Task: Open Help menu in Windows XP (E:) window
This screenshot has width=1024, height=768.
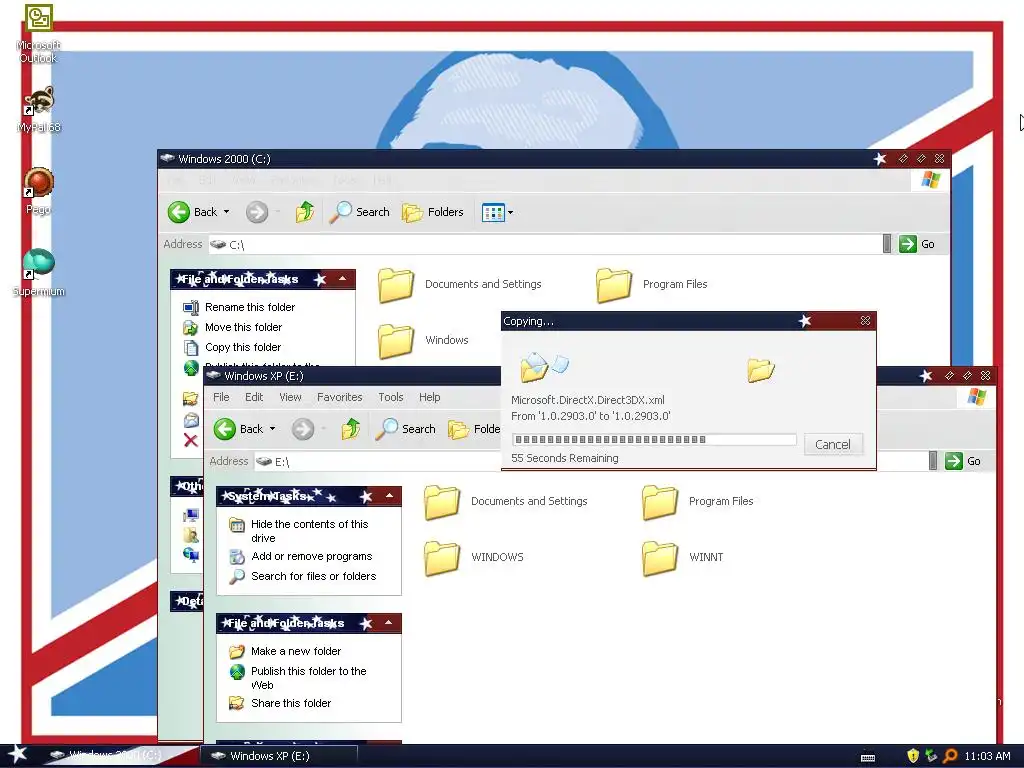Action: pyautogui.click(x=430, y=397)
